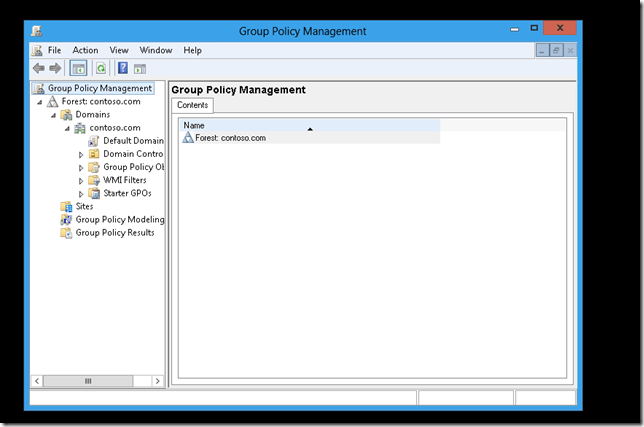Select the "Starter GPOs" tree item
Screen dimensions: 644x427
[x=127, y=193]
